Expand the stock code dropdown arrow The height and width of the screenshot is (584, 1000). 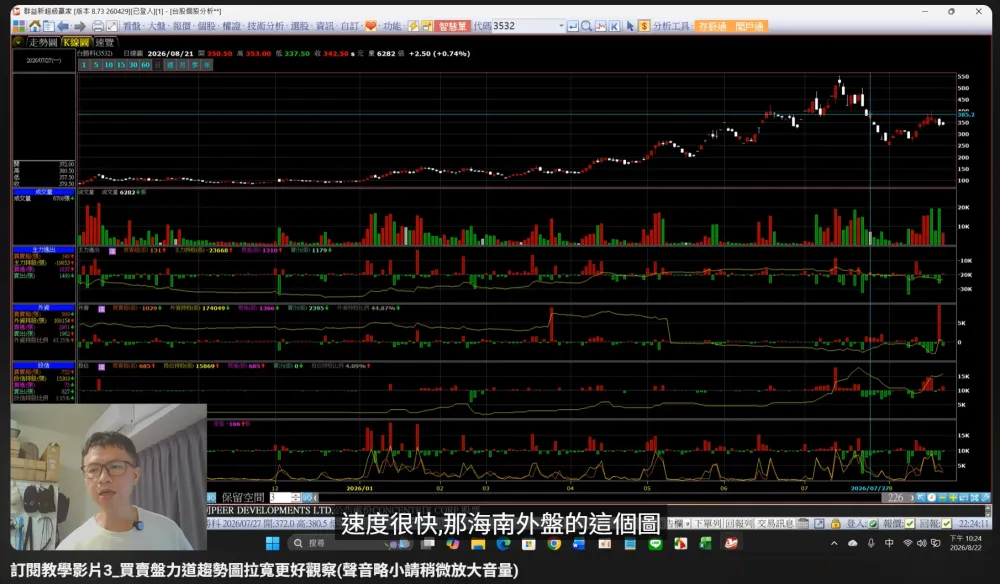(561, 26)
